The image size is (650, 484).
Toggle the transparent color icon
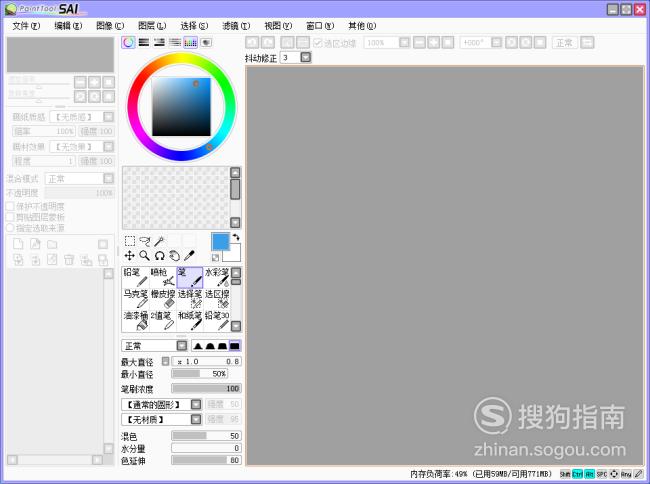pyautogui.click(x=215, y=258)
